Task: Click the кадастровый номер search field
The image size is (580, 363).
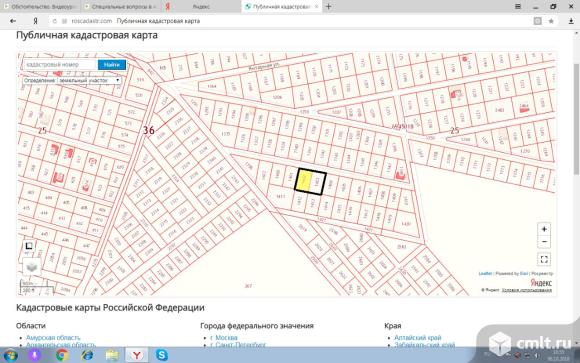Action: [60, 64]
